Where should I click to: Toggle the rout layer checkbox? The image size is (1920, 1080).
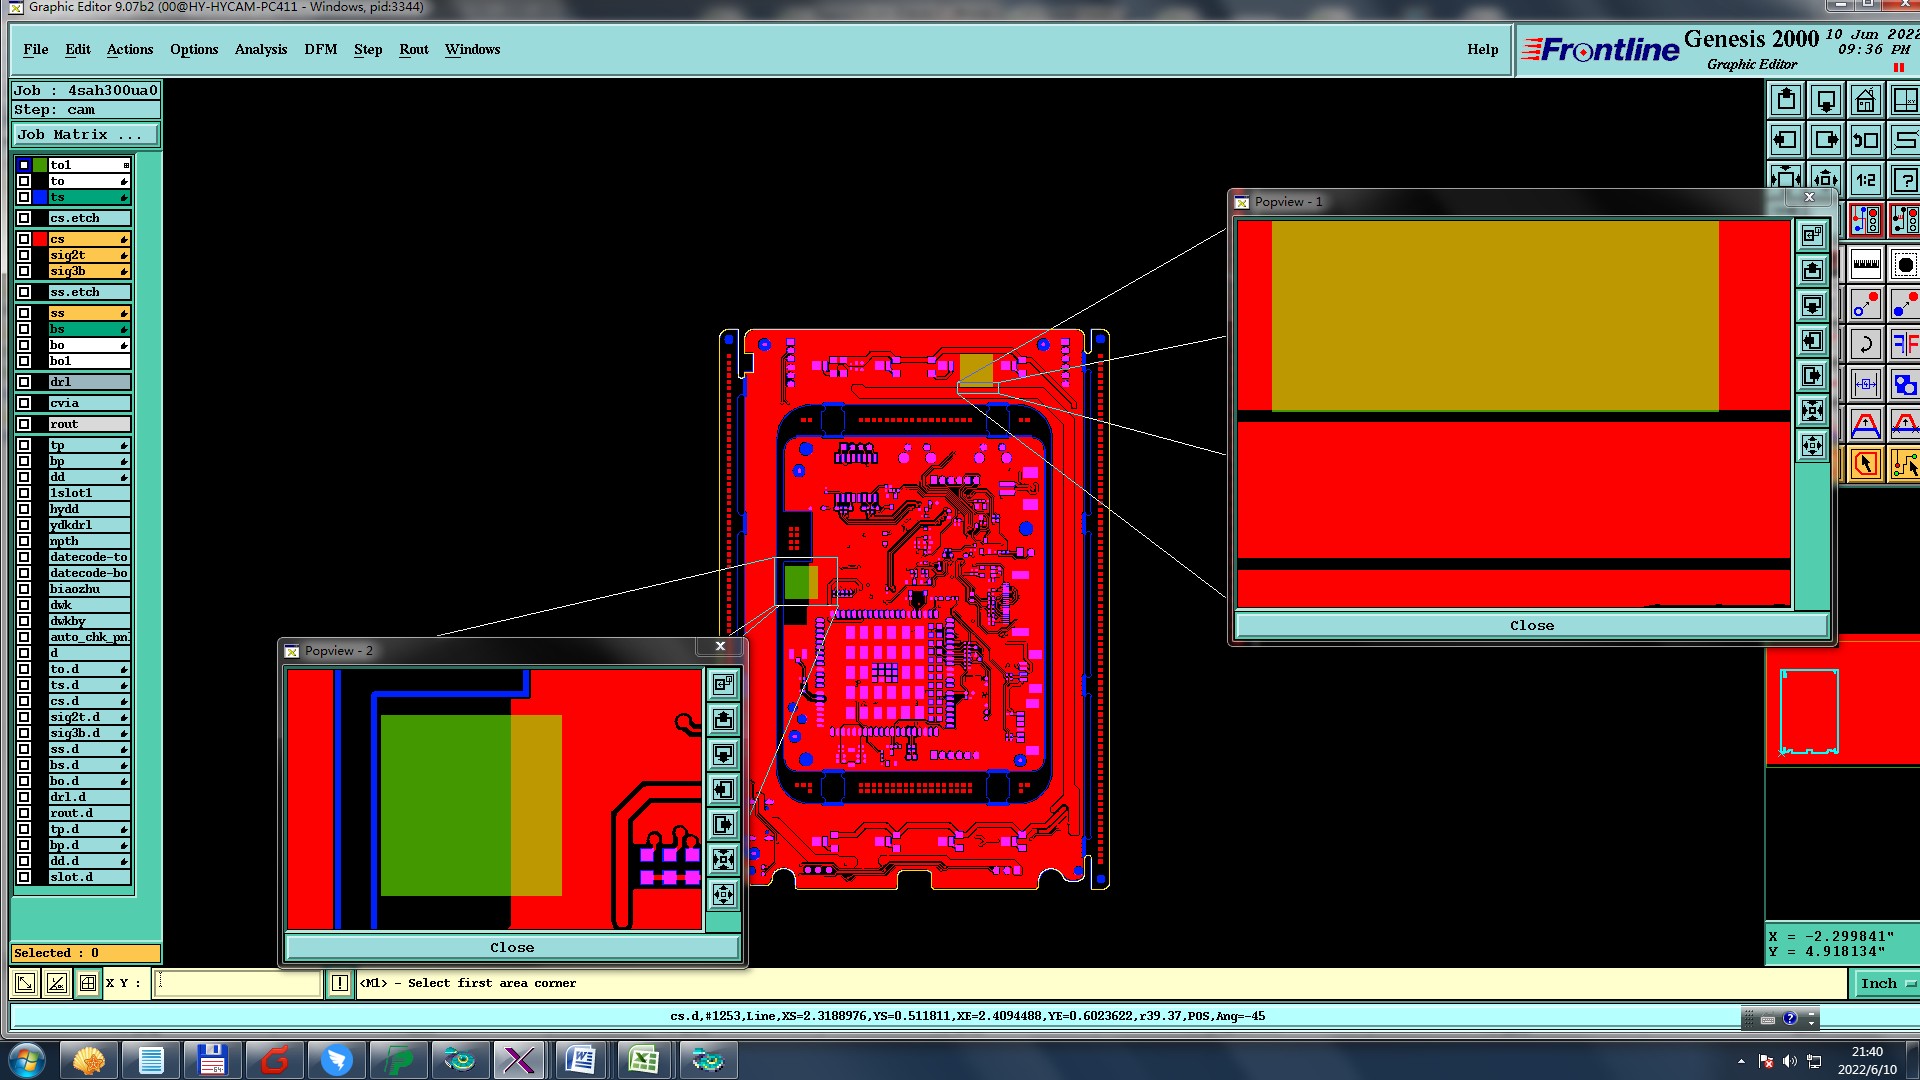click(x=24, y=424)
